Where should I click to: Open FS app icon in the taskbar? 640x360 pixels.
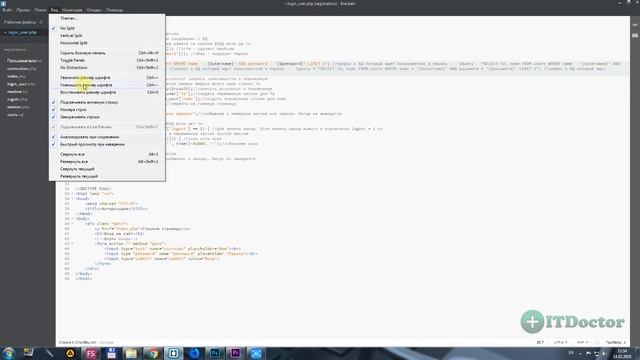point(91,353)
